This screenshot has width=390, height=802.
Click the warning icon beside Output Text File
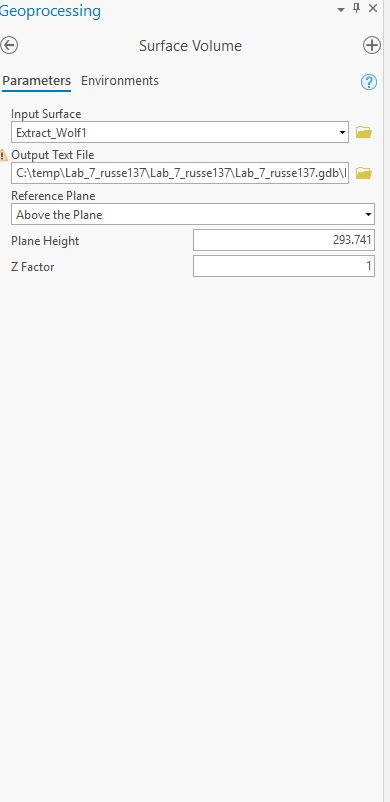4,155
